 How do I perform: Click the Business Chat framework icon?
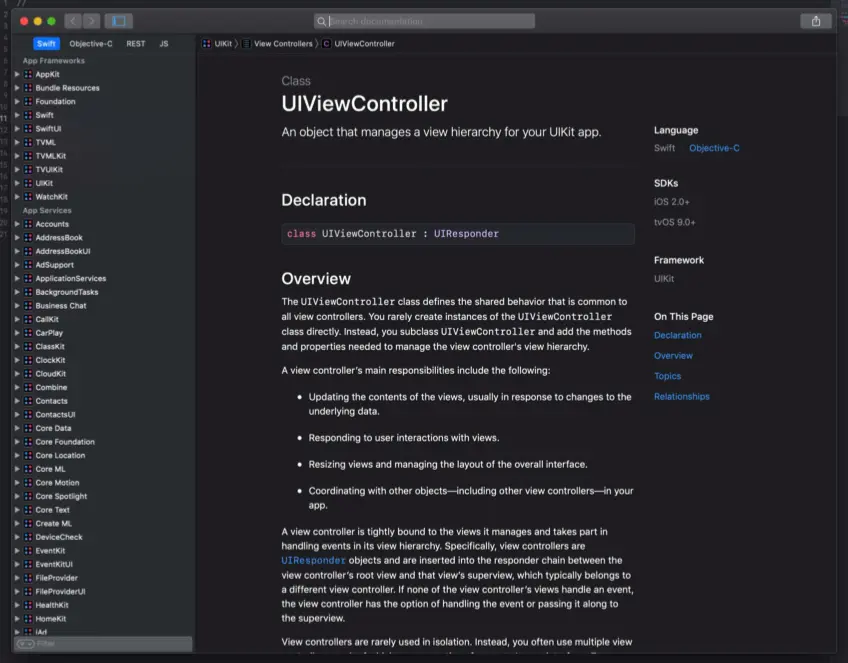pyautogui.click(x=28, y=306)
